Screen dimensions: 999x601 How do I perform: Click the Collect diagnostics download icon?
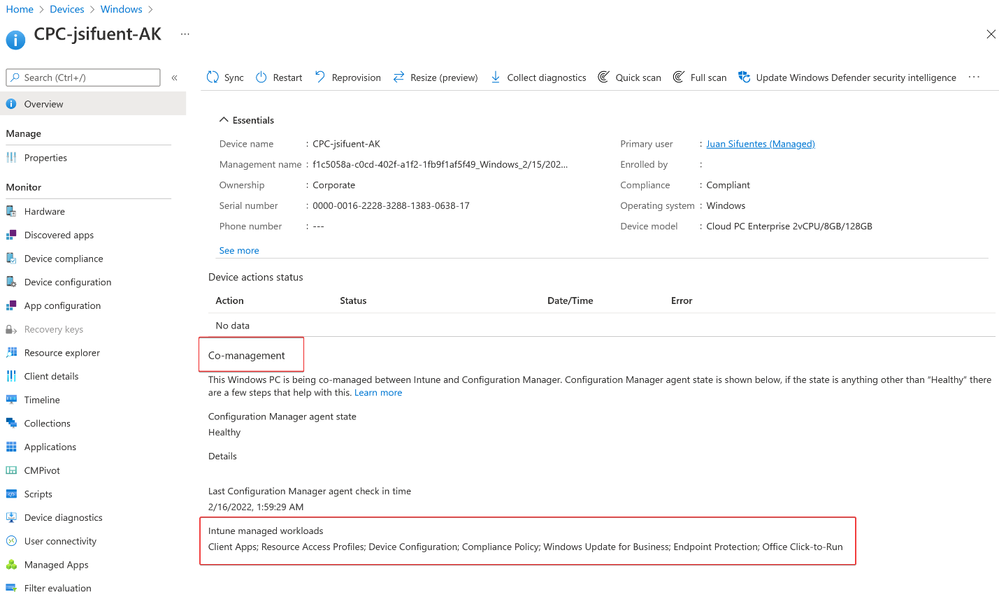[x=495, y=77]
